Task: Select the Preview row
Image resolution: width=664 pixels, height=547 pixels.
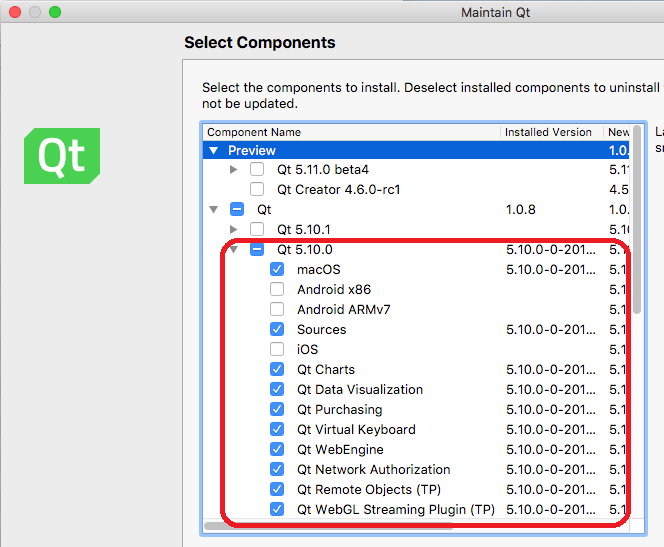Action: click(x=416, y=150)
